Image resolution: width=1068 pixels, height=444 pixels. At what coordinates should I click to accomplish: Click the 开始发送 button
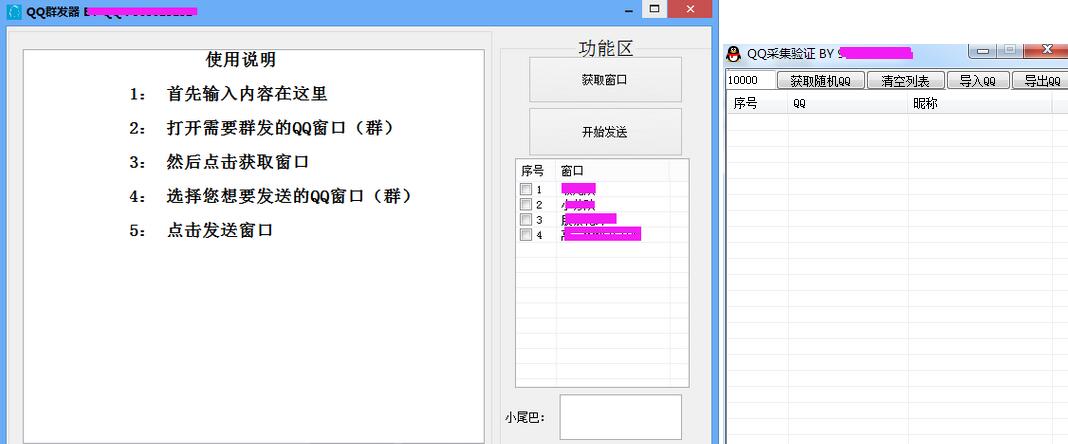[605, 132]
